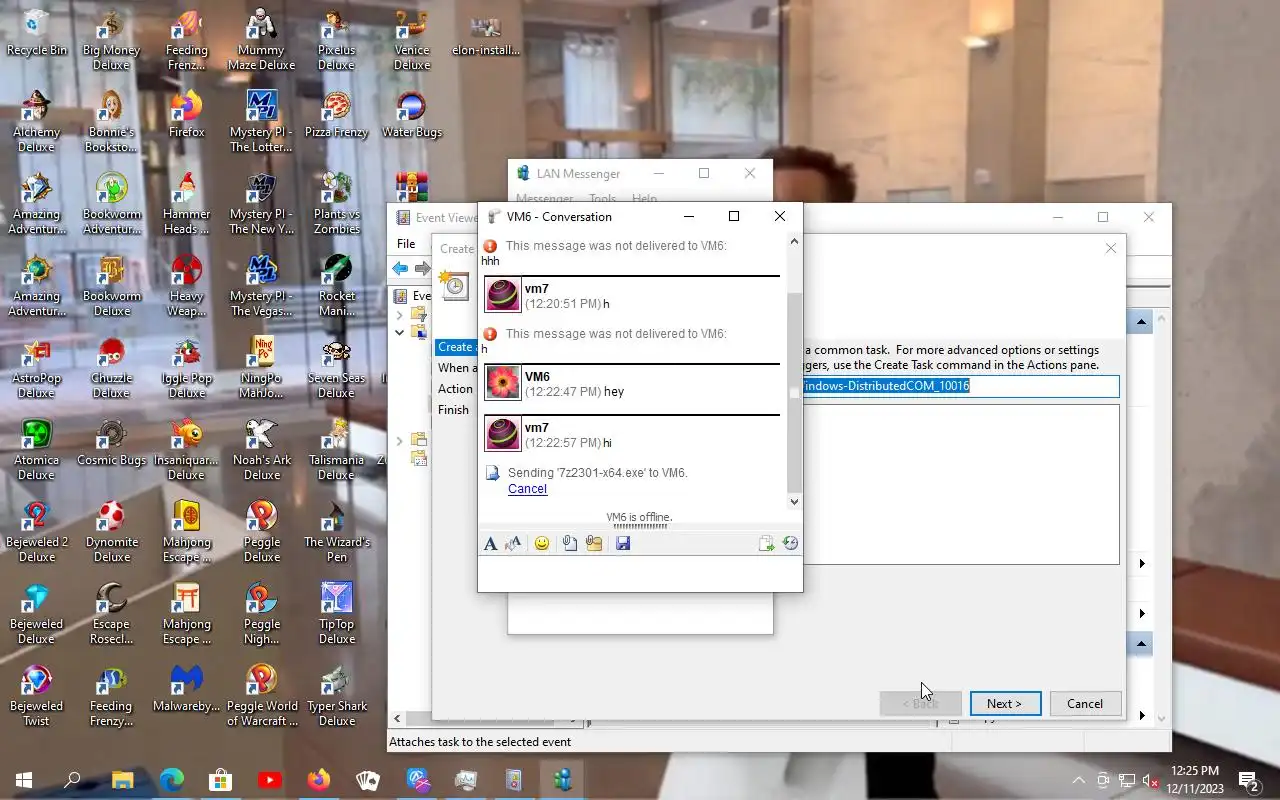Click the send file paperclip icon

(569, 543)
